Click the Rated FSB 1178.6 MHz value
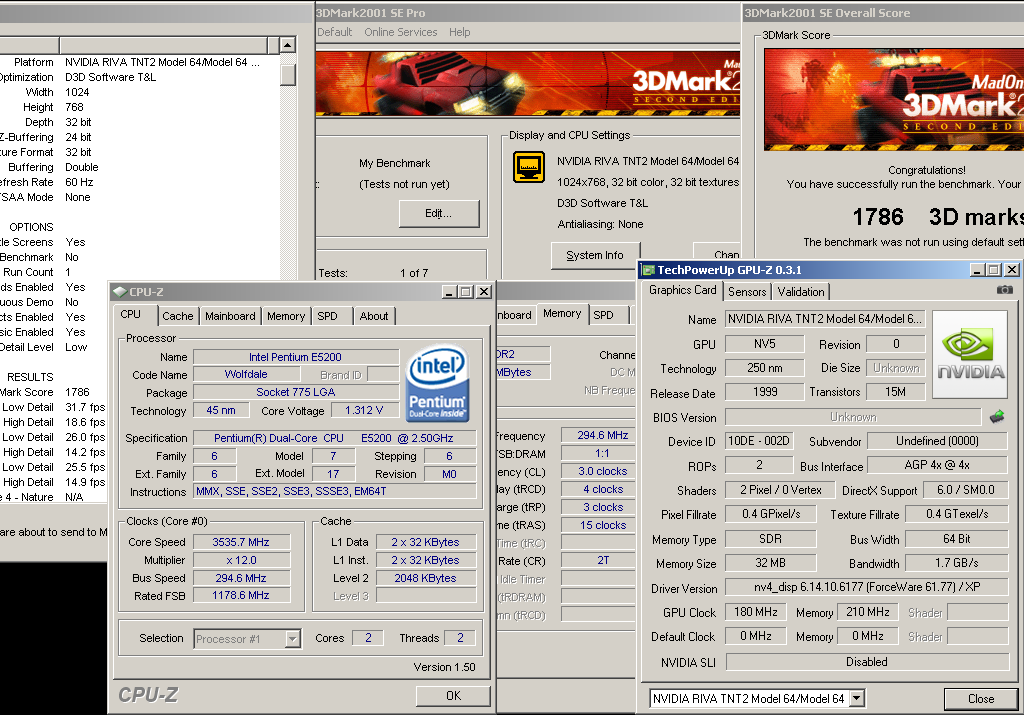1024x715 pixels. (241, 596)
